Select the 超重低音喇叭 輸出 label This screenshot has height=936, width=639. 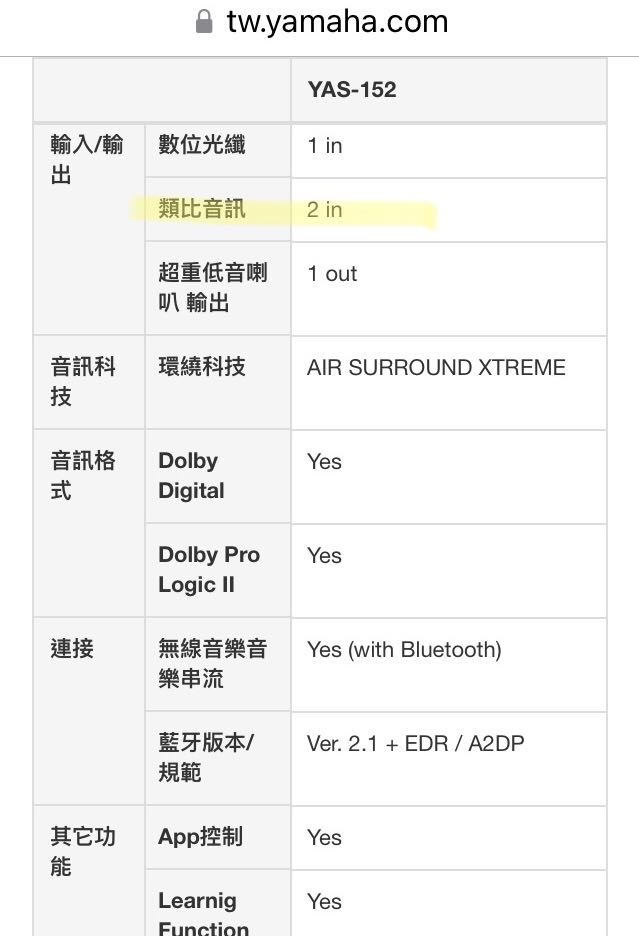pyautogui.click(x=213, y=287)
